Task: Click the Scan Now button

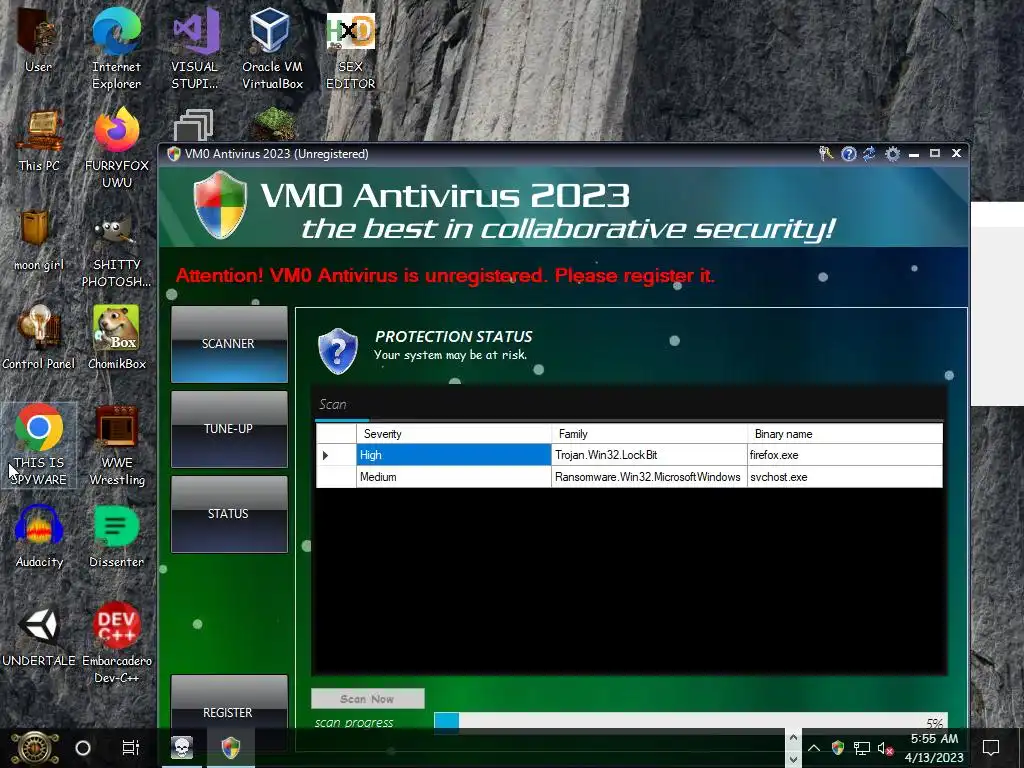Action: click(x=368, y=699)
